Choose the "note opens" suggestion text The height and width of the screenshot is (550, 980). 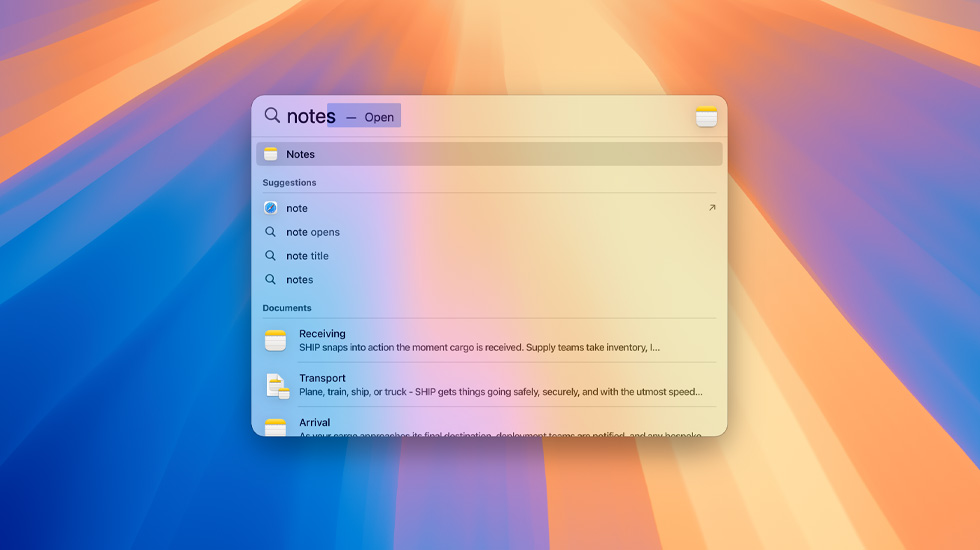pos(313,232)
